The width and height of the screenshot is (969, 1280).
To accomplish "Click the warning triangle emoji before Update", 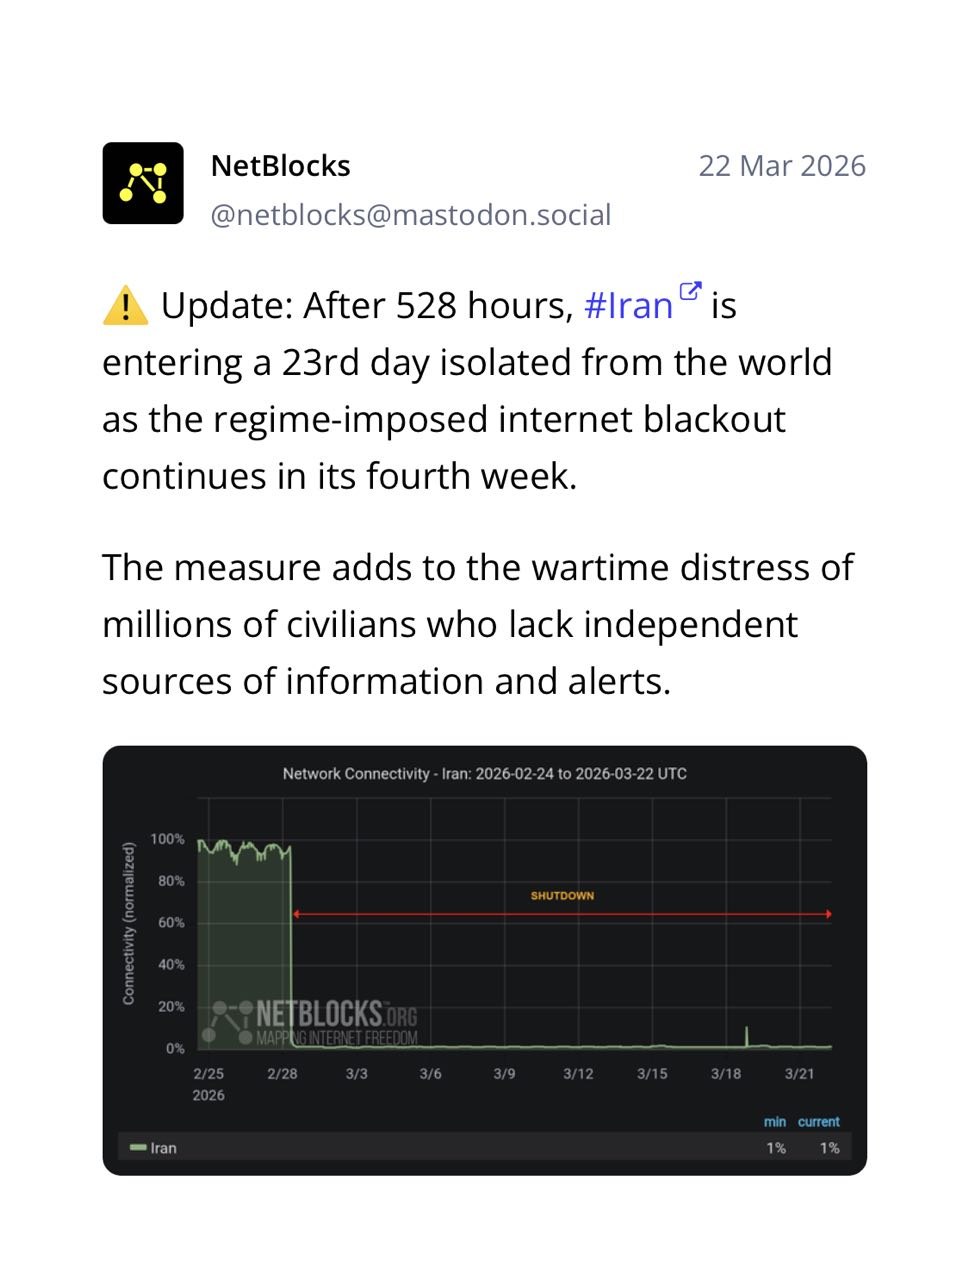I will click(x=125, y=305).
